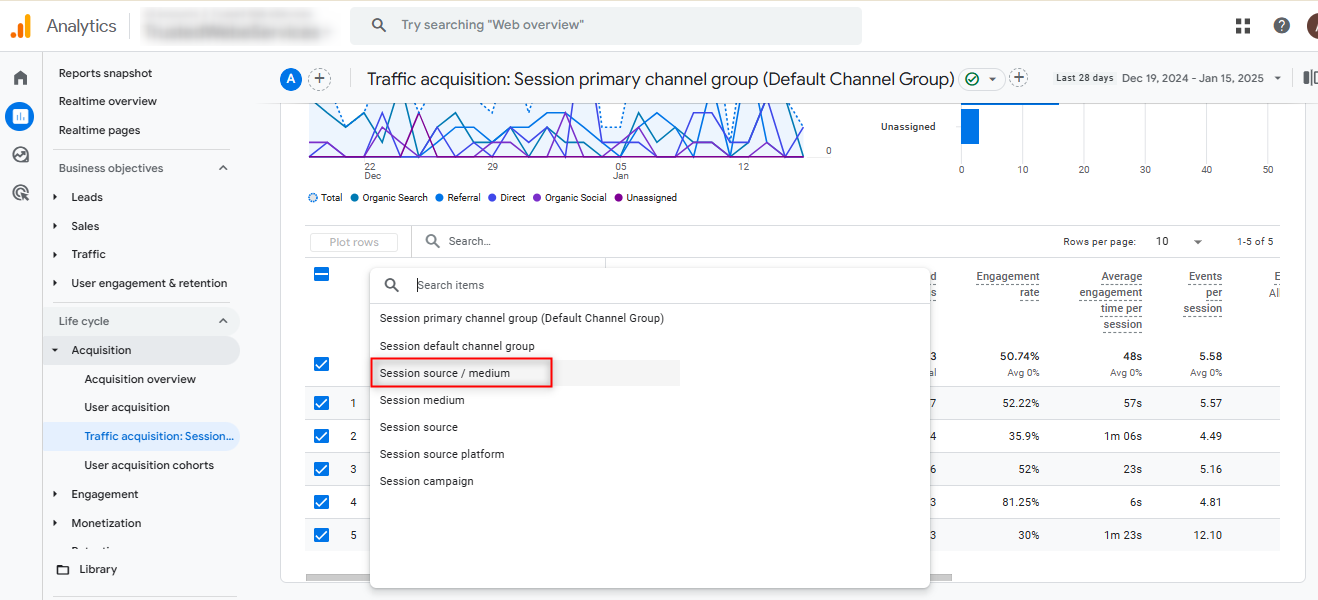Uncheck the row 1 checkbox

click(x=321, y=403)
